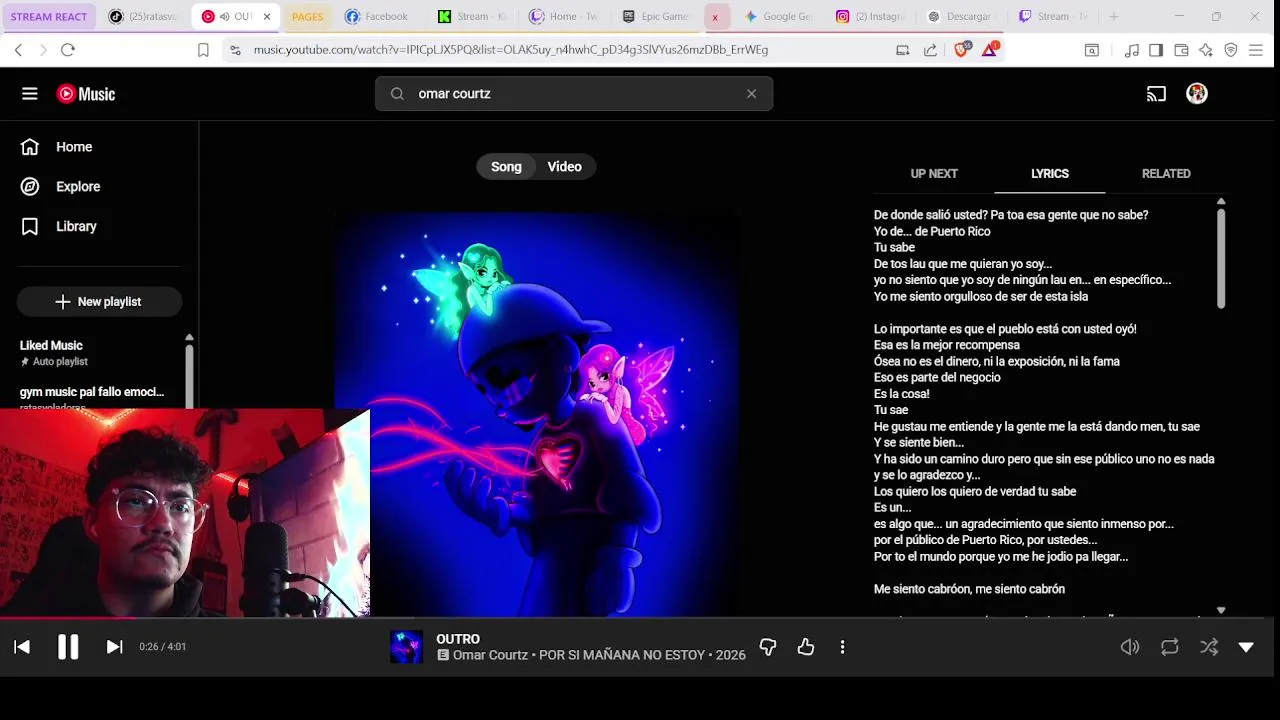
Task: Click the YouTube Music logo
Action: 86,94
